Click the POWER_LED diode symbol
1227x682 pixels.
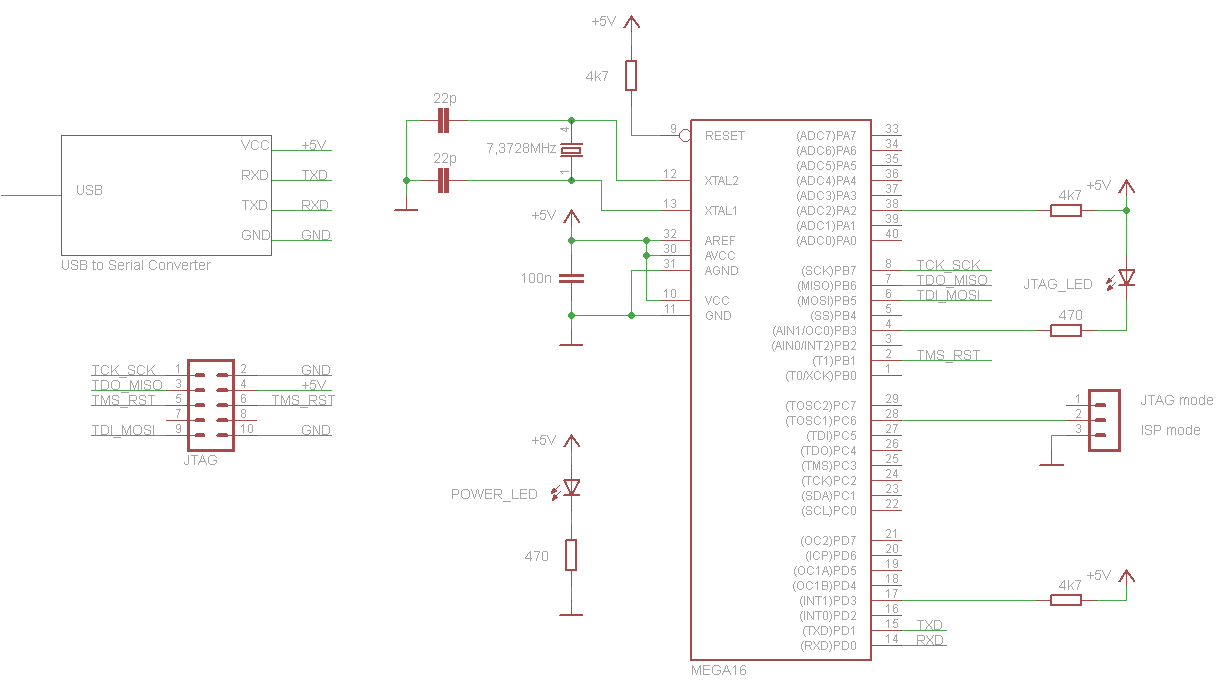click(570, 488)
